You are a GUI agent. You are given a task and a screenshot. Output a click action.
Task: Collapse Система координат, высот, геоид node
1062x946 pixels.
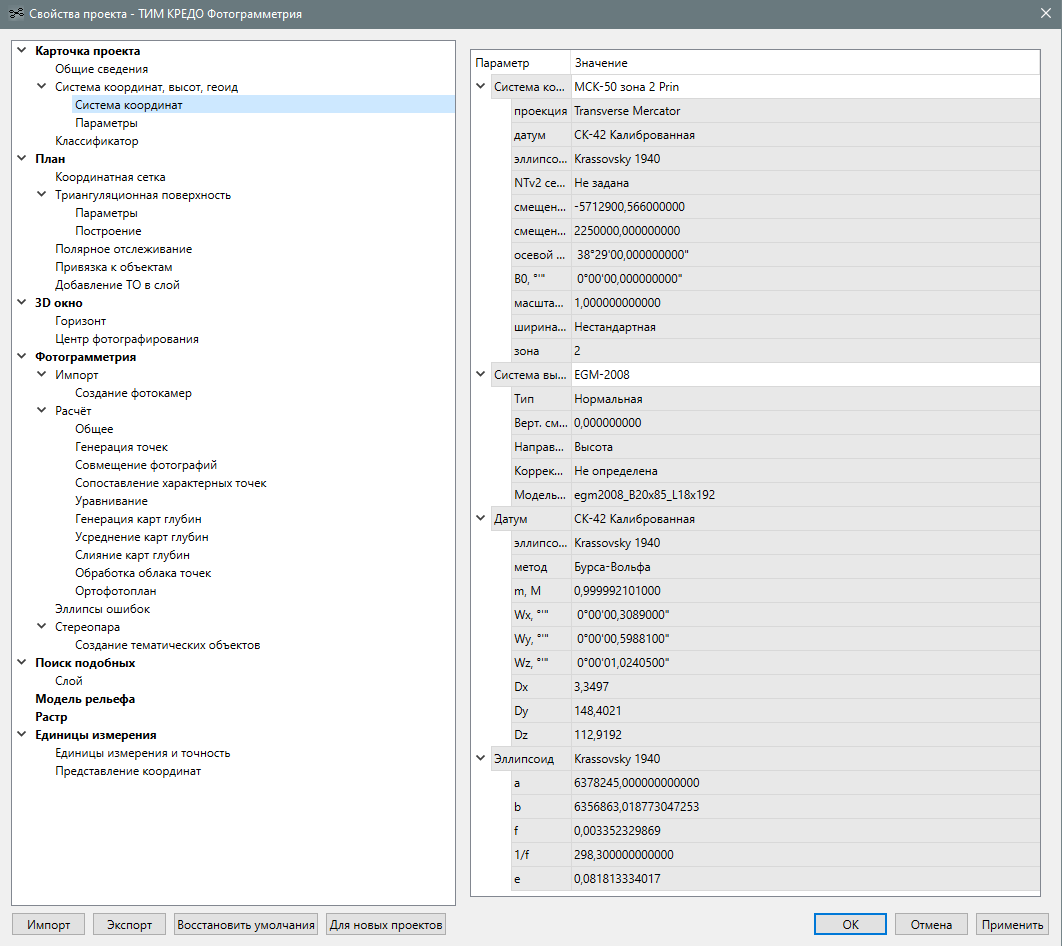pyautogui.click(x=41, y=87)
